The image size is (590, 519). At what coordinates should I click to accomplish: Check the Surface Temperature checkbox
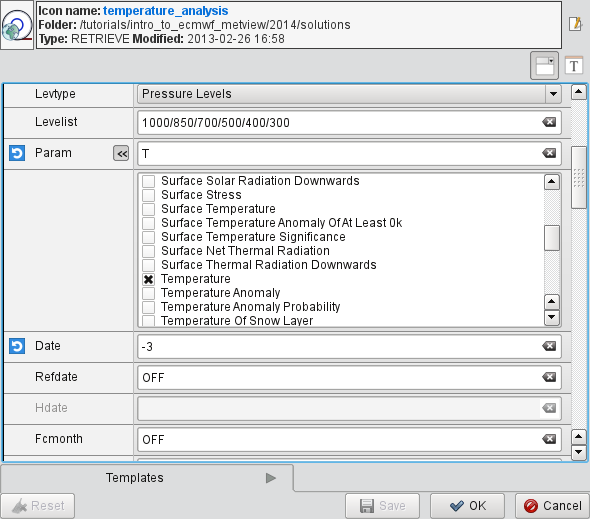pos(149,209)
